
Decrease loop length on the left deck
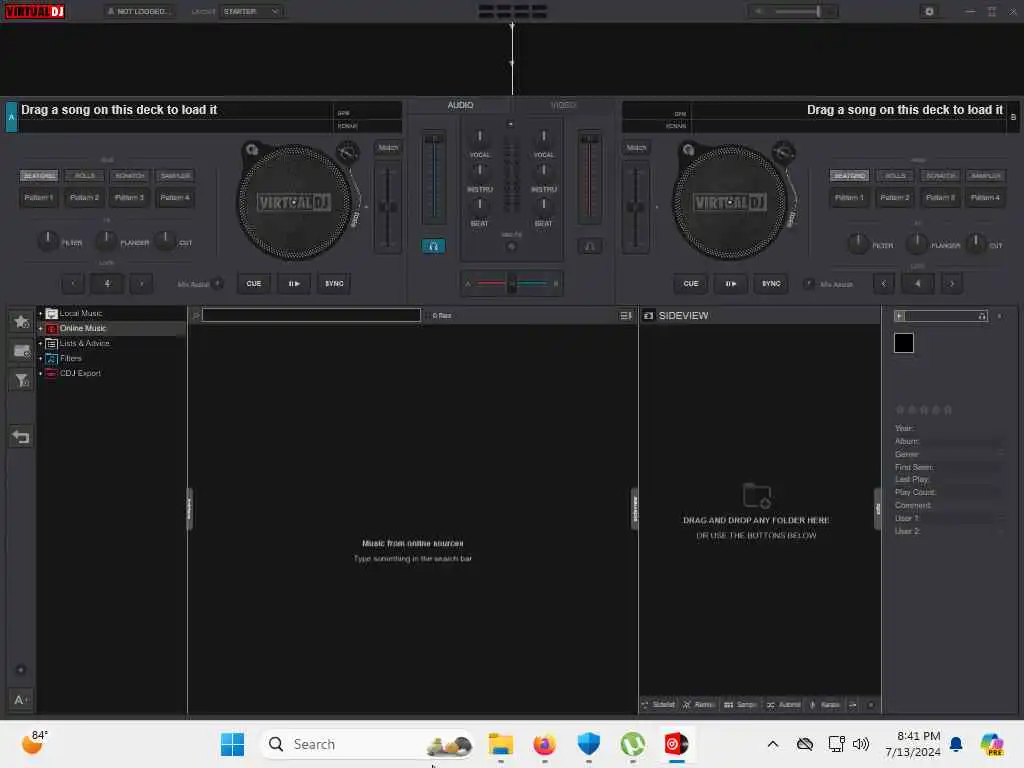[x=73, y=283]
